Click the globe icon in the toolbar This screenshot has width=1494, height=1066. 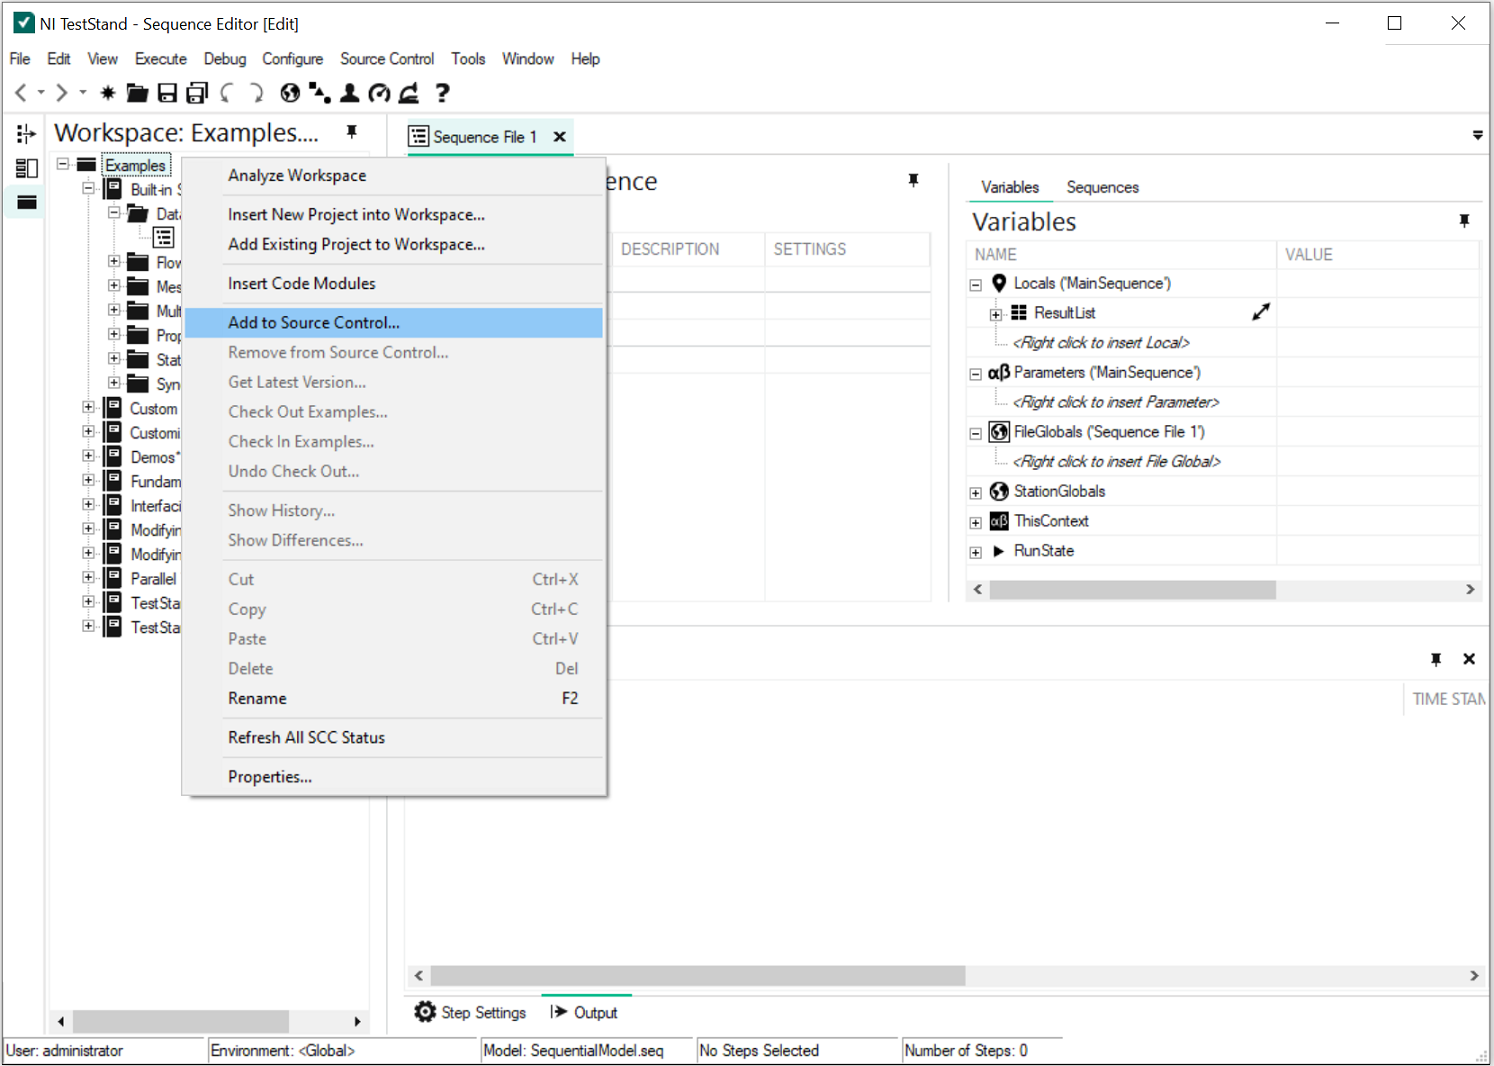[x=290, y=93]
